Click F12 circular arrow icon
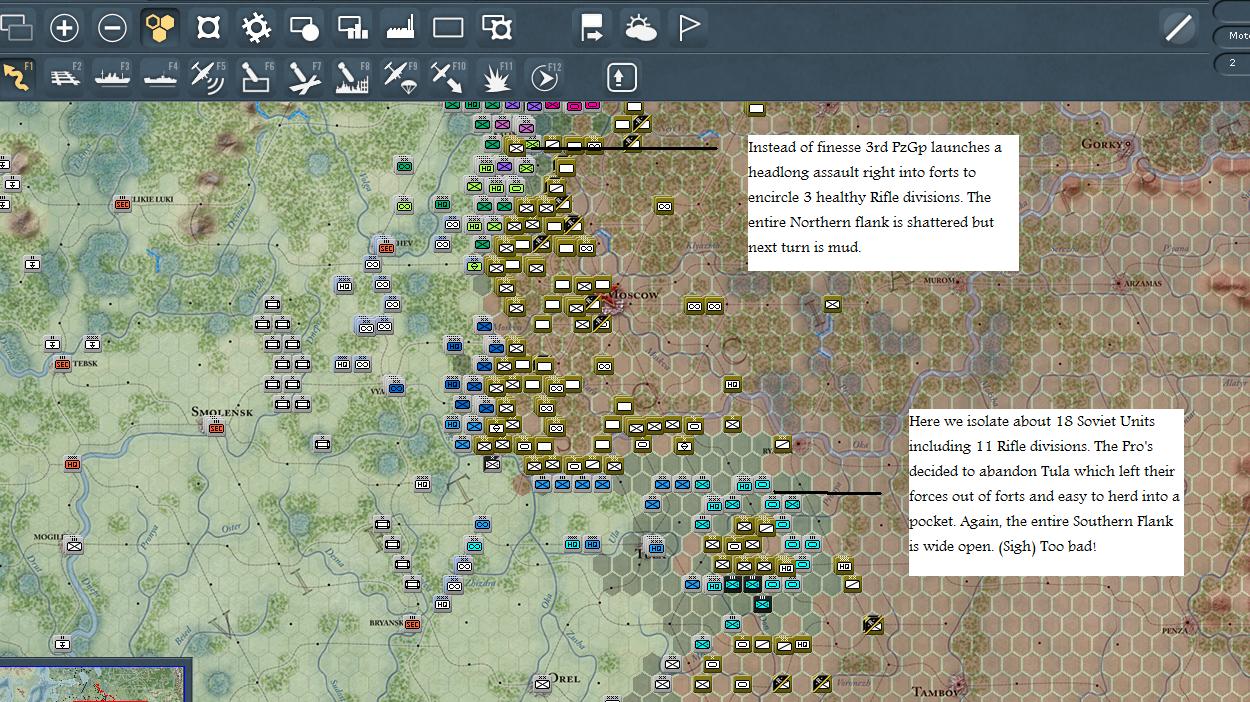Viewport: 1250px width, 702px height. click(x=545, y=77)
